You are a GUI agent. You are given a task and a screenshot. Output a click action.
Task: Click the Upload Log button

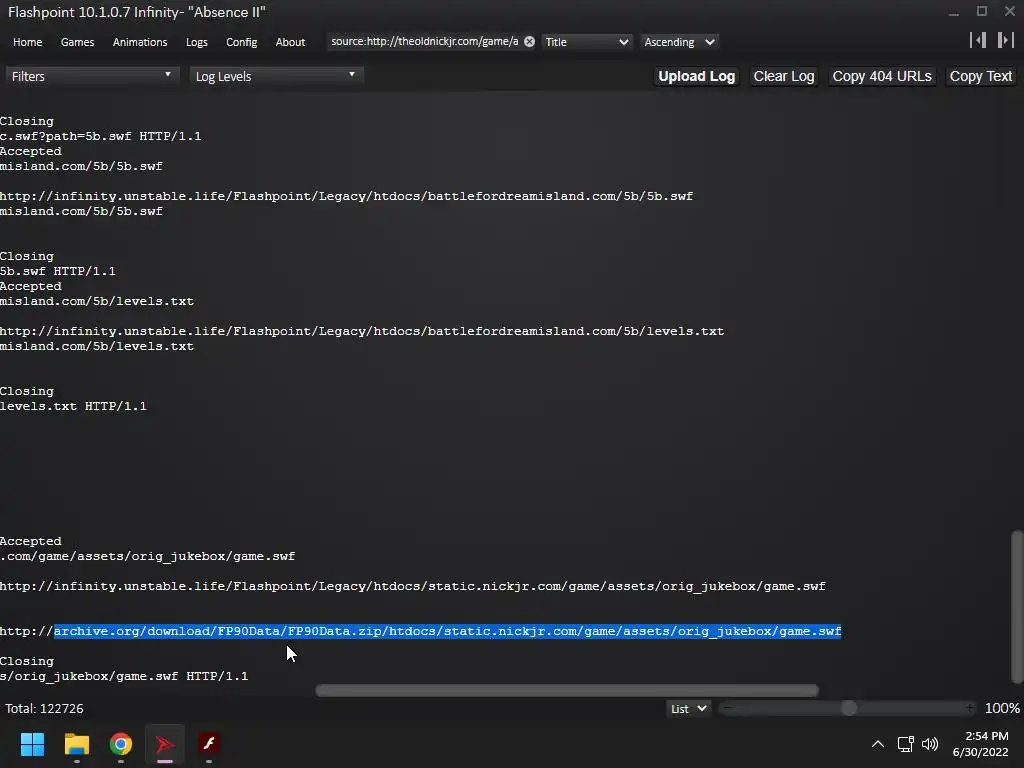pyautogui.click(x=696, y=76)
